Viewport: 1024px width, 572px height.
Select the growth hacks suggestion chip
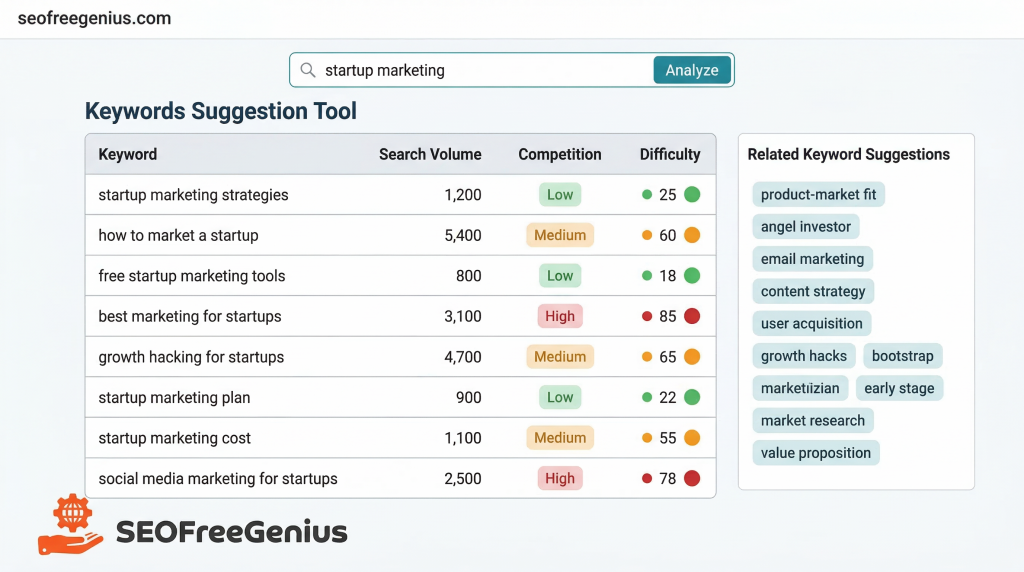point(804,356)
